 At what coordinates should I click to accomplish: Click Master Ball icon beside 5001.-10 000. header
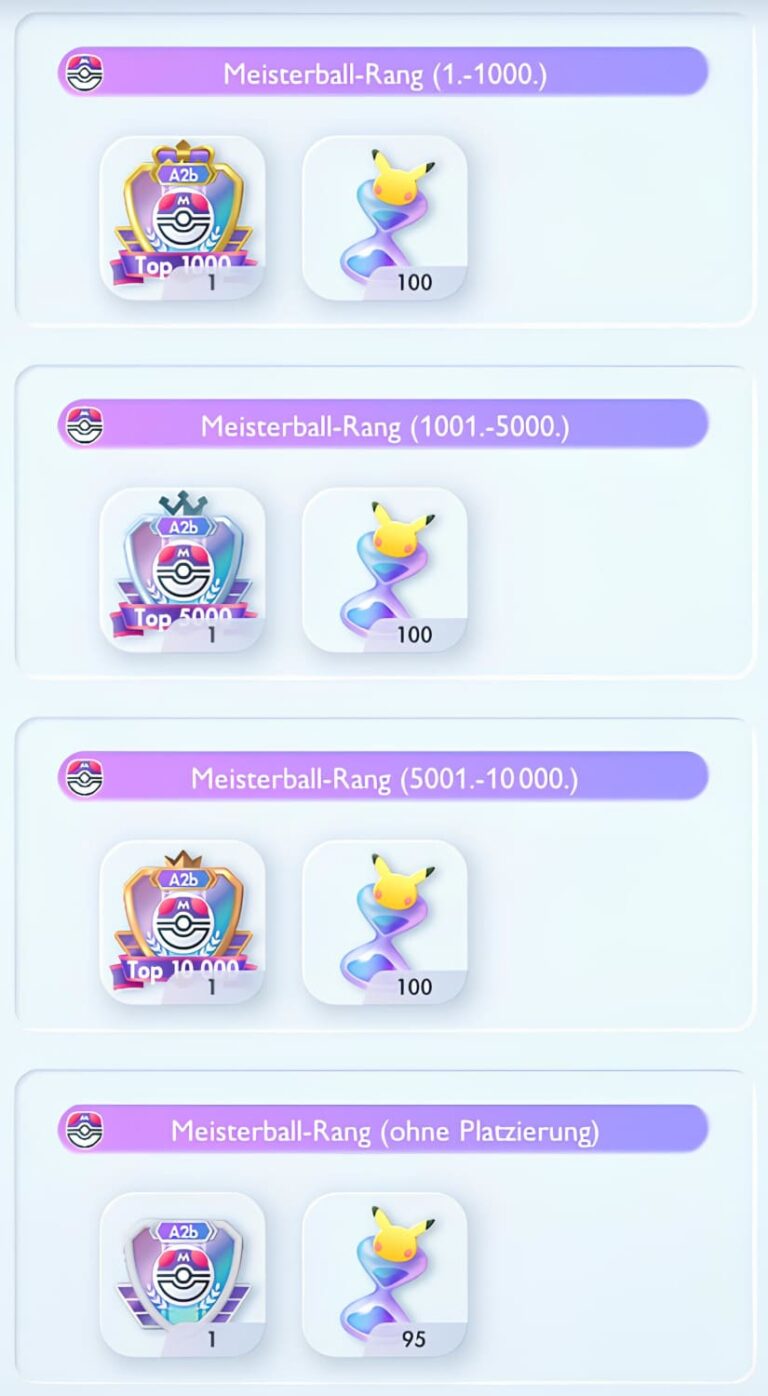[x=85, y=778]
